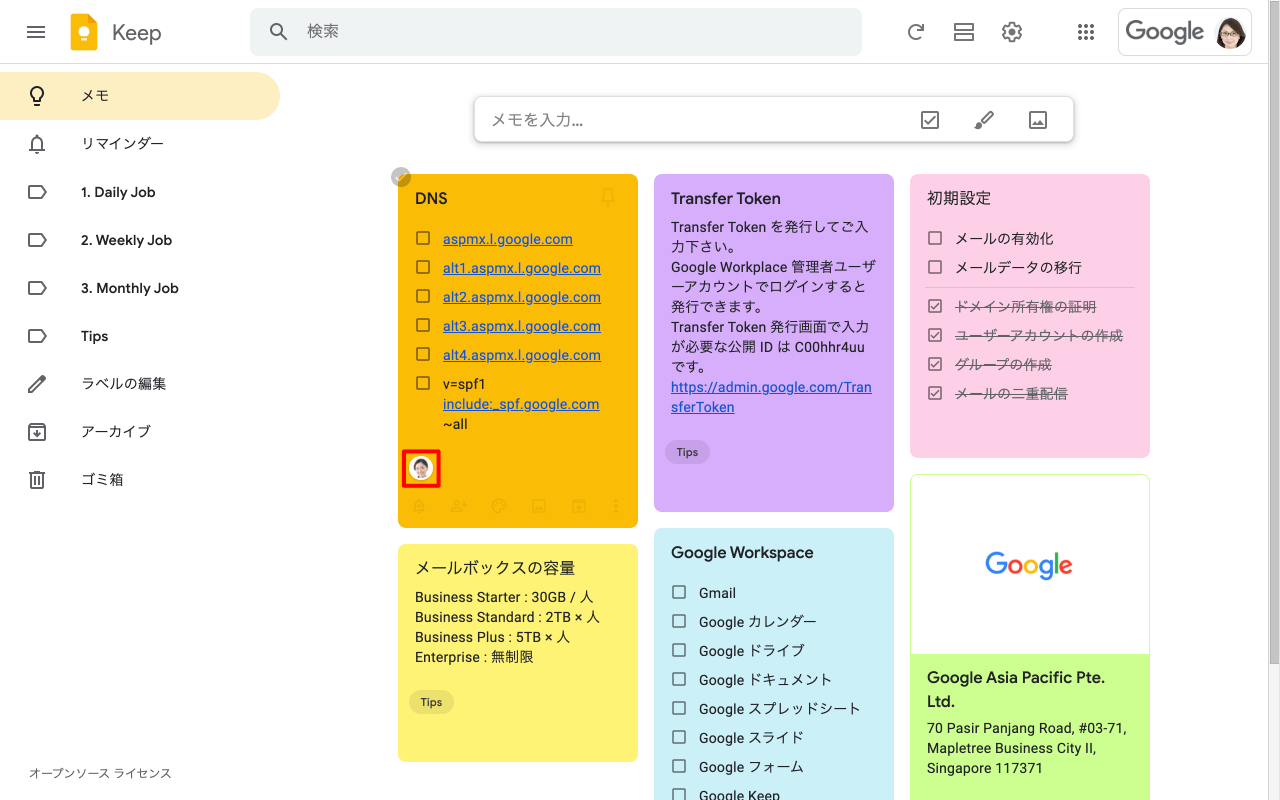
Task: Open the admin.google.com TransferToken link
Action: click(x=771, y=397)
